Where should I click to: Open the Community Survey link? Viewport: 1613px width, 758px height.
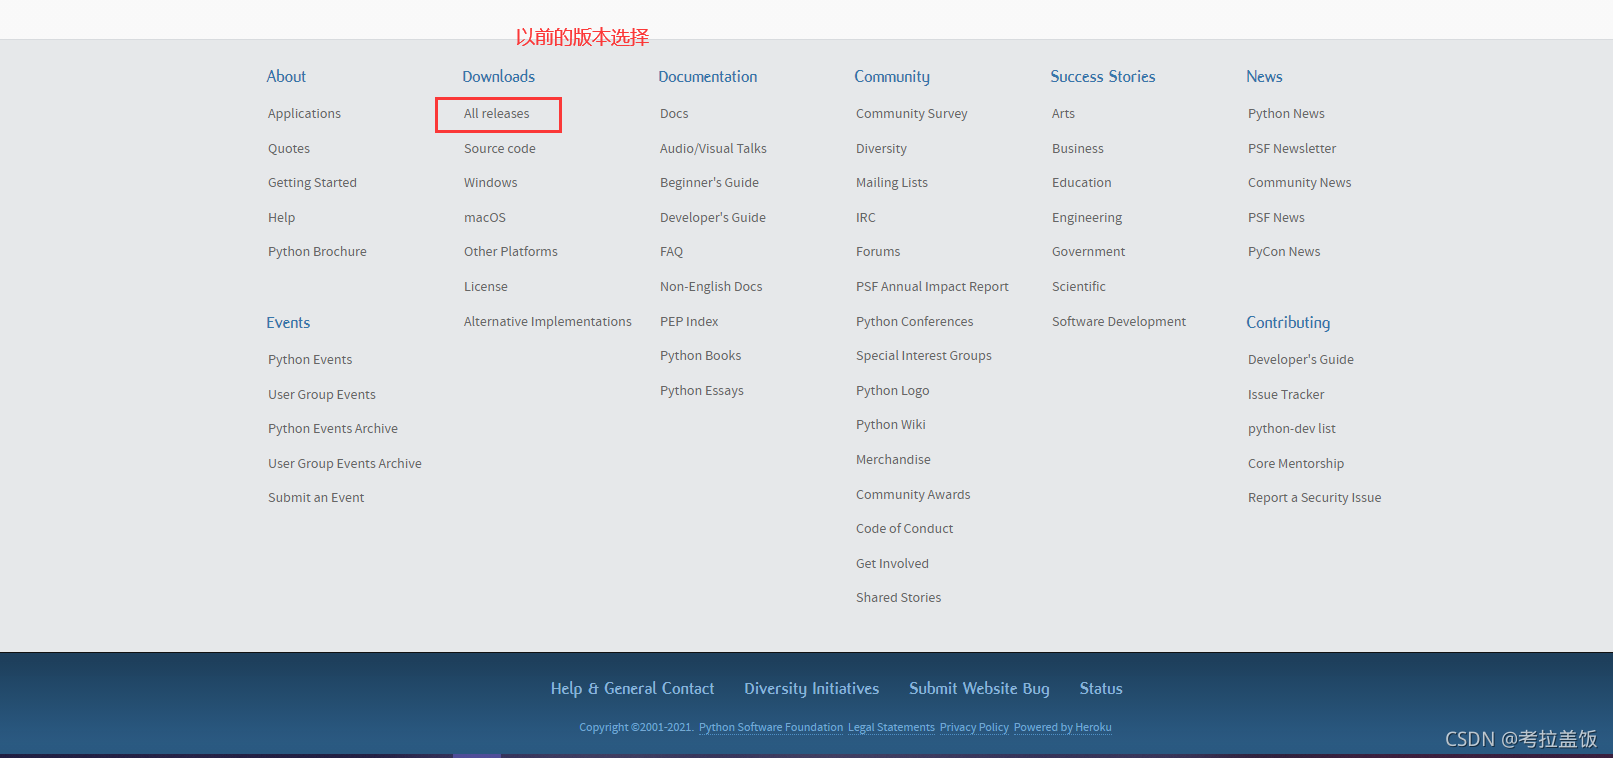point(912,114)
